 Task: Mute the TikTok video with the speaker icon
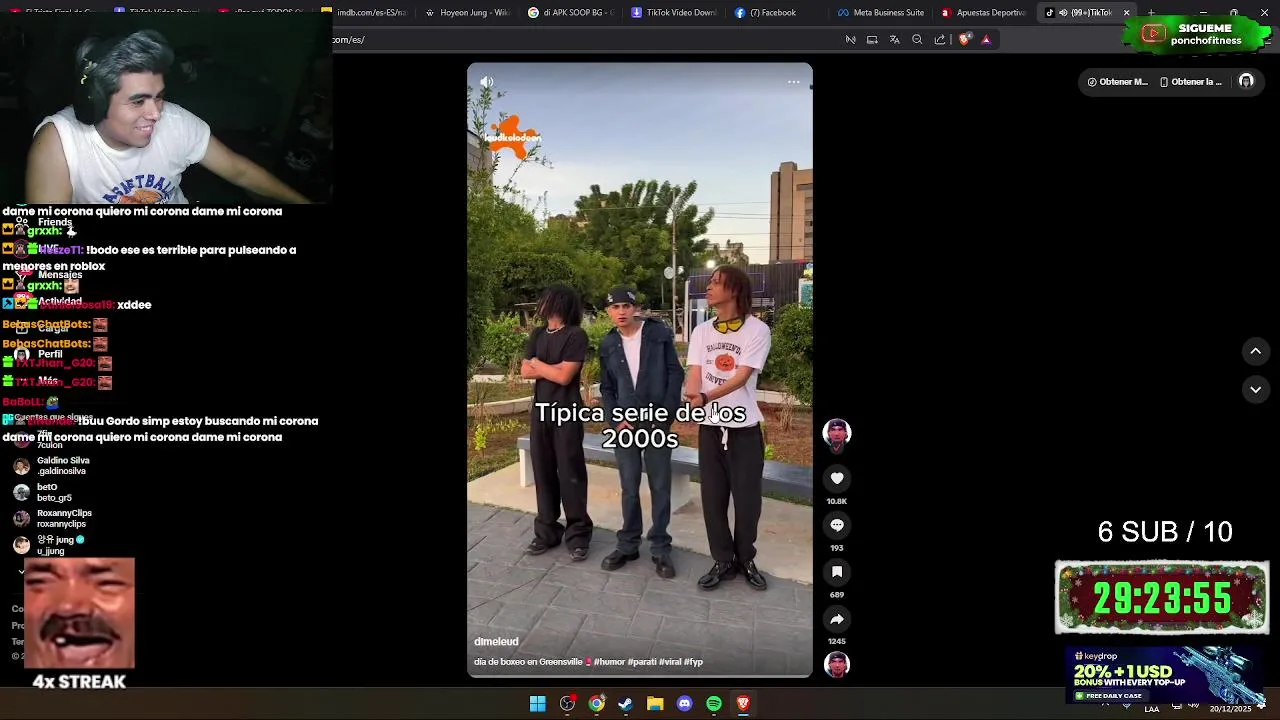pos(487,82)
